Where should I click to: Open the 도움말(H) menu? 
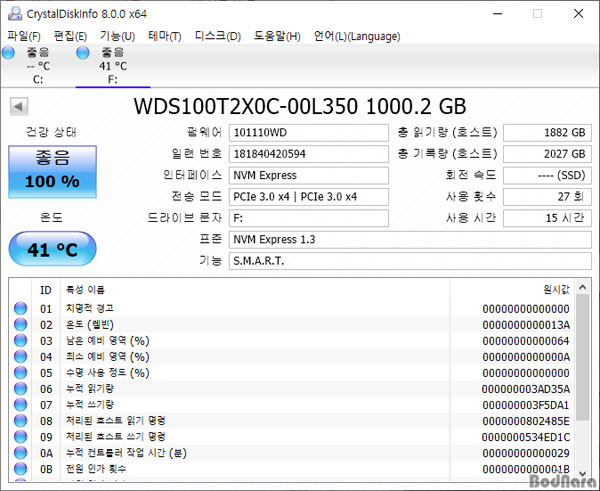[x=277, y=36]
